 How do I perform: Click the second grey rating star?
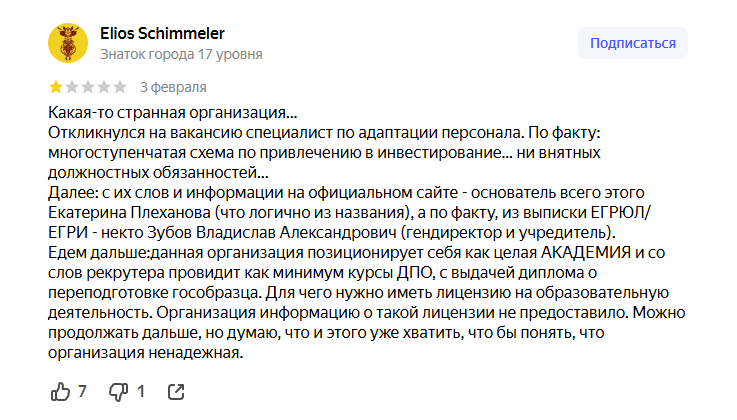tap(72, 87)
